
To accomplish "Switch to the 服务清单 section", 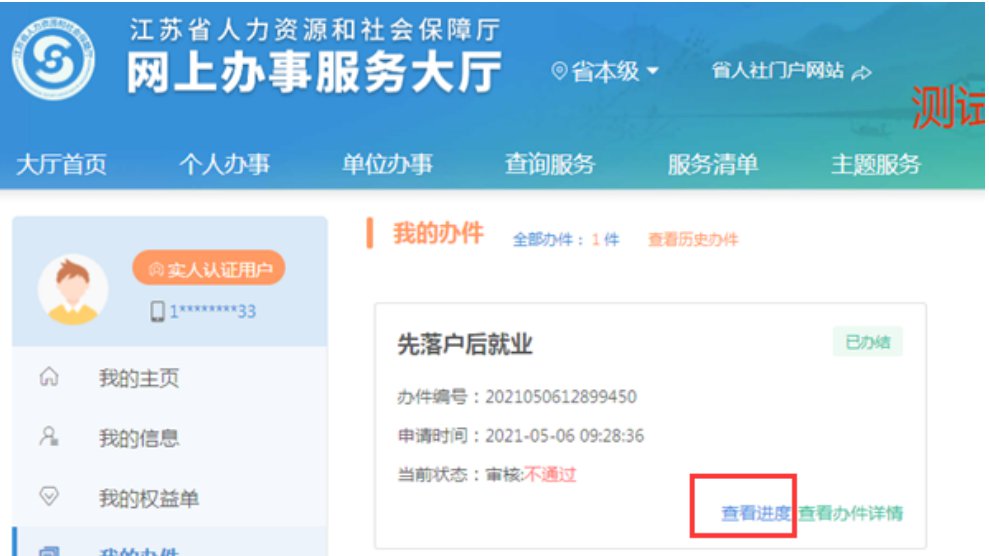I will 713,164.
